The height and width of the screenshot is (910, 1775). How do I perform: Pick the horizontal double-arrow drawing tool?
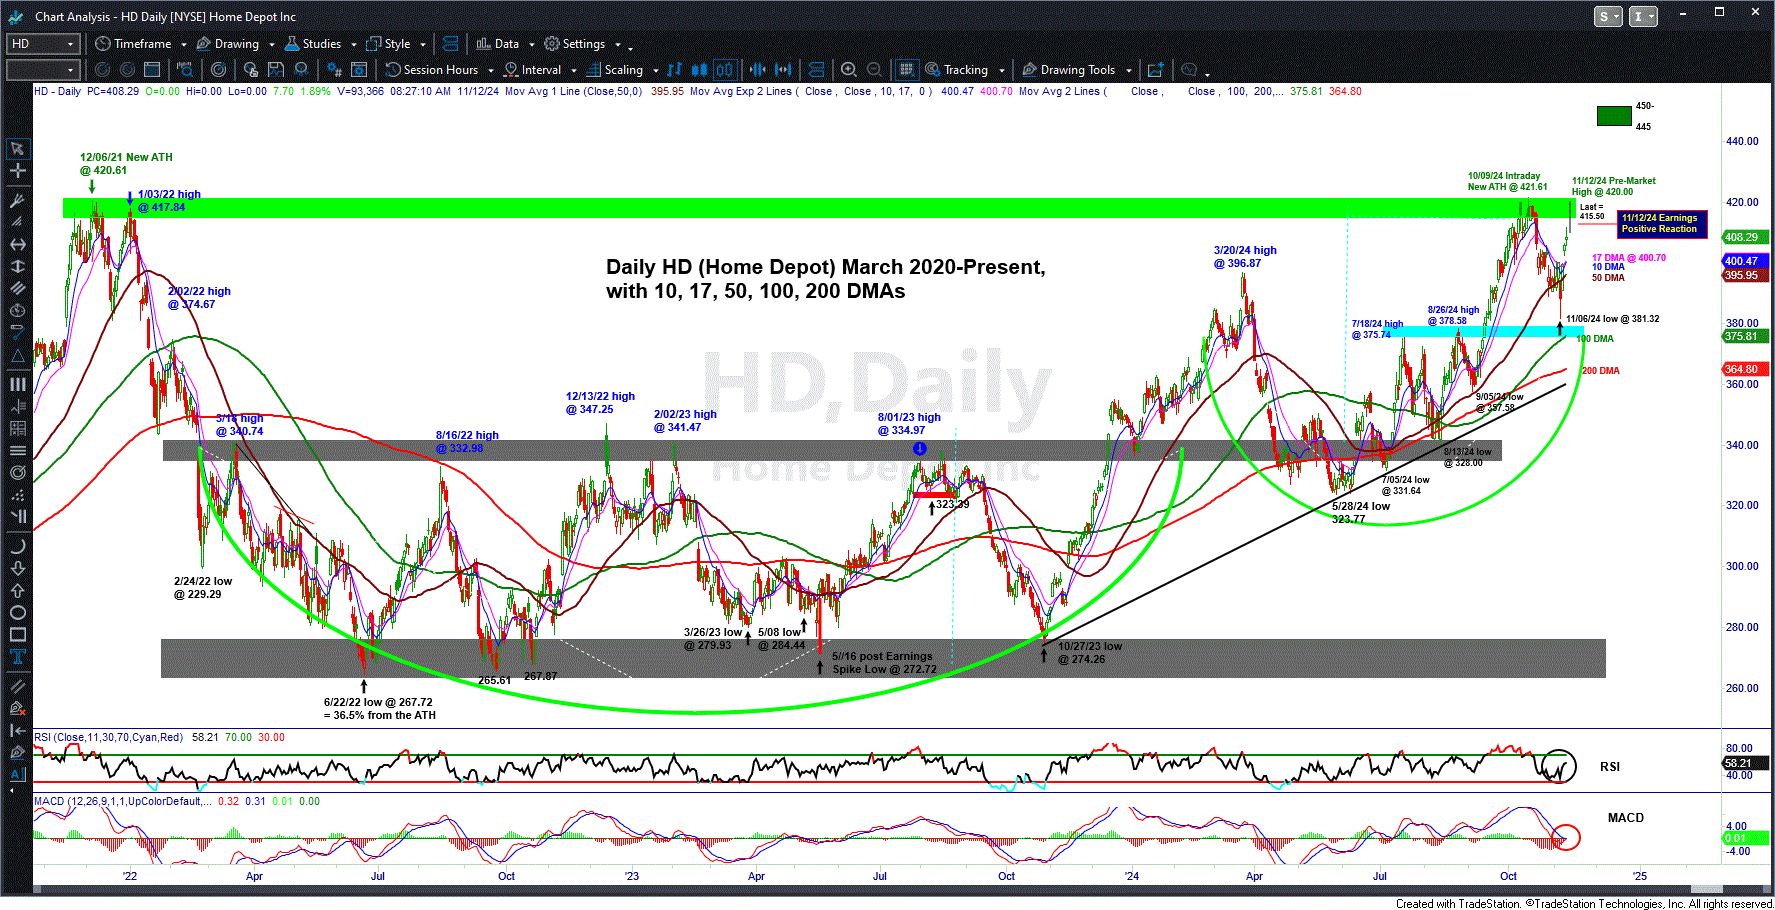17,245
